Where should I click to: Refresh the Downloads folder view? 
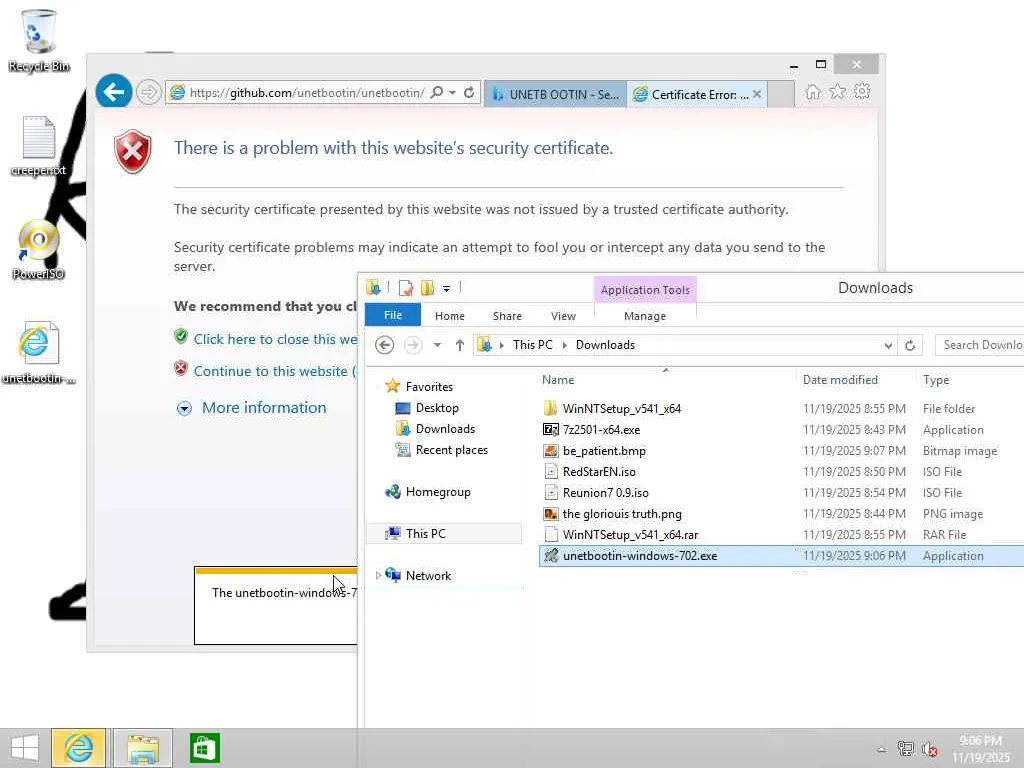[x=910, y=345]
